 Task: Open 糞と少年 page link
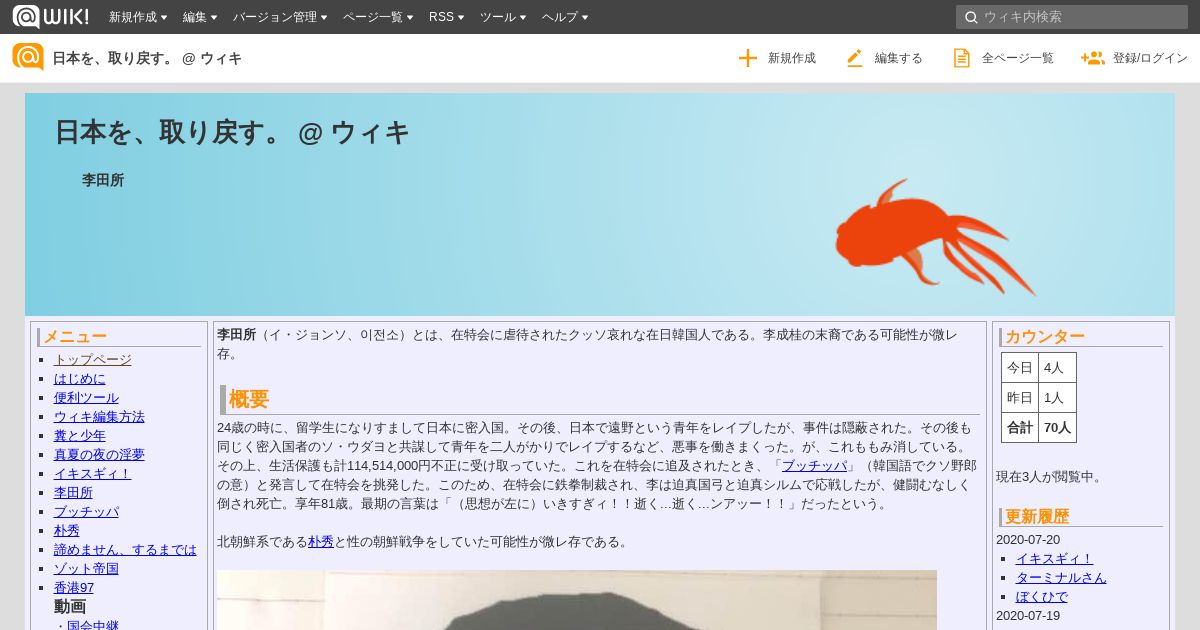[80, 435]
